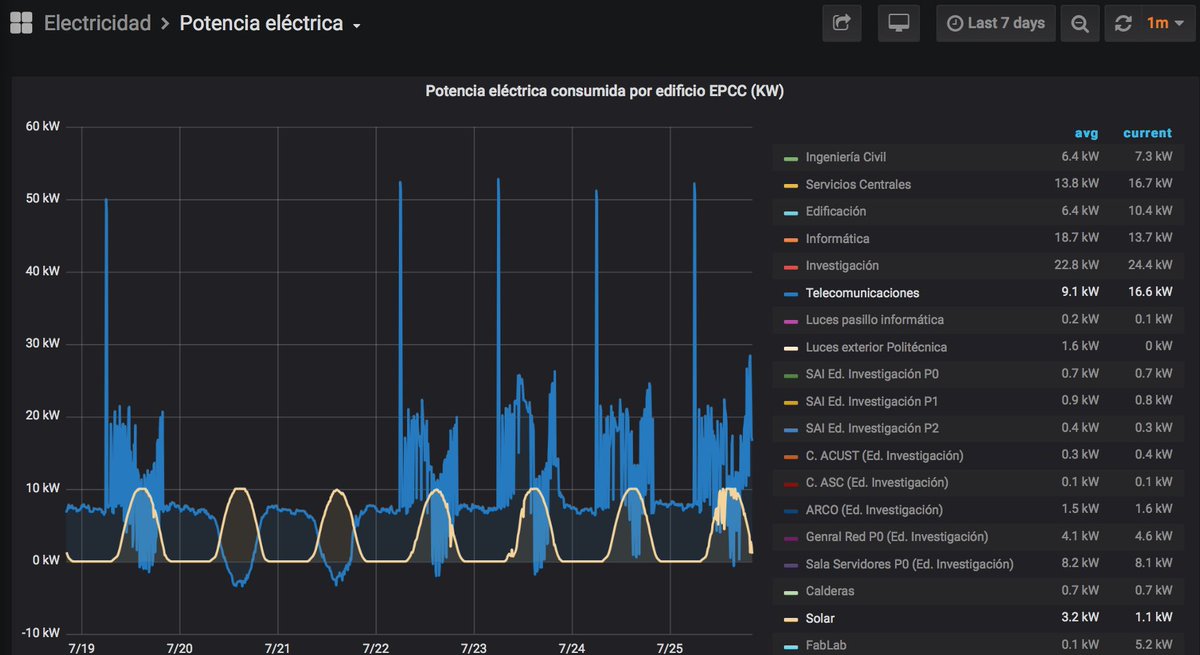Select FabLab legend entry
The image size is (1200, 655).
[826, 646]
